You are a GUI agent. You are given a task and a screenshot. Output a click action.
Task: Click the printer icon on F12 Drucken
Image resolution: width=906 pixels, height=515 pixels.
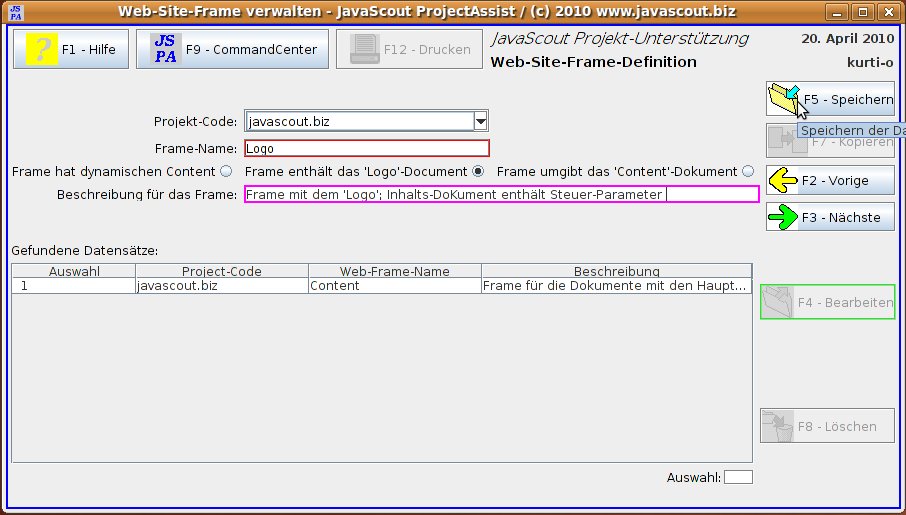[x=365, y=49]
